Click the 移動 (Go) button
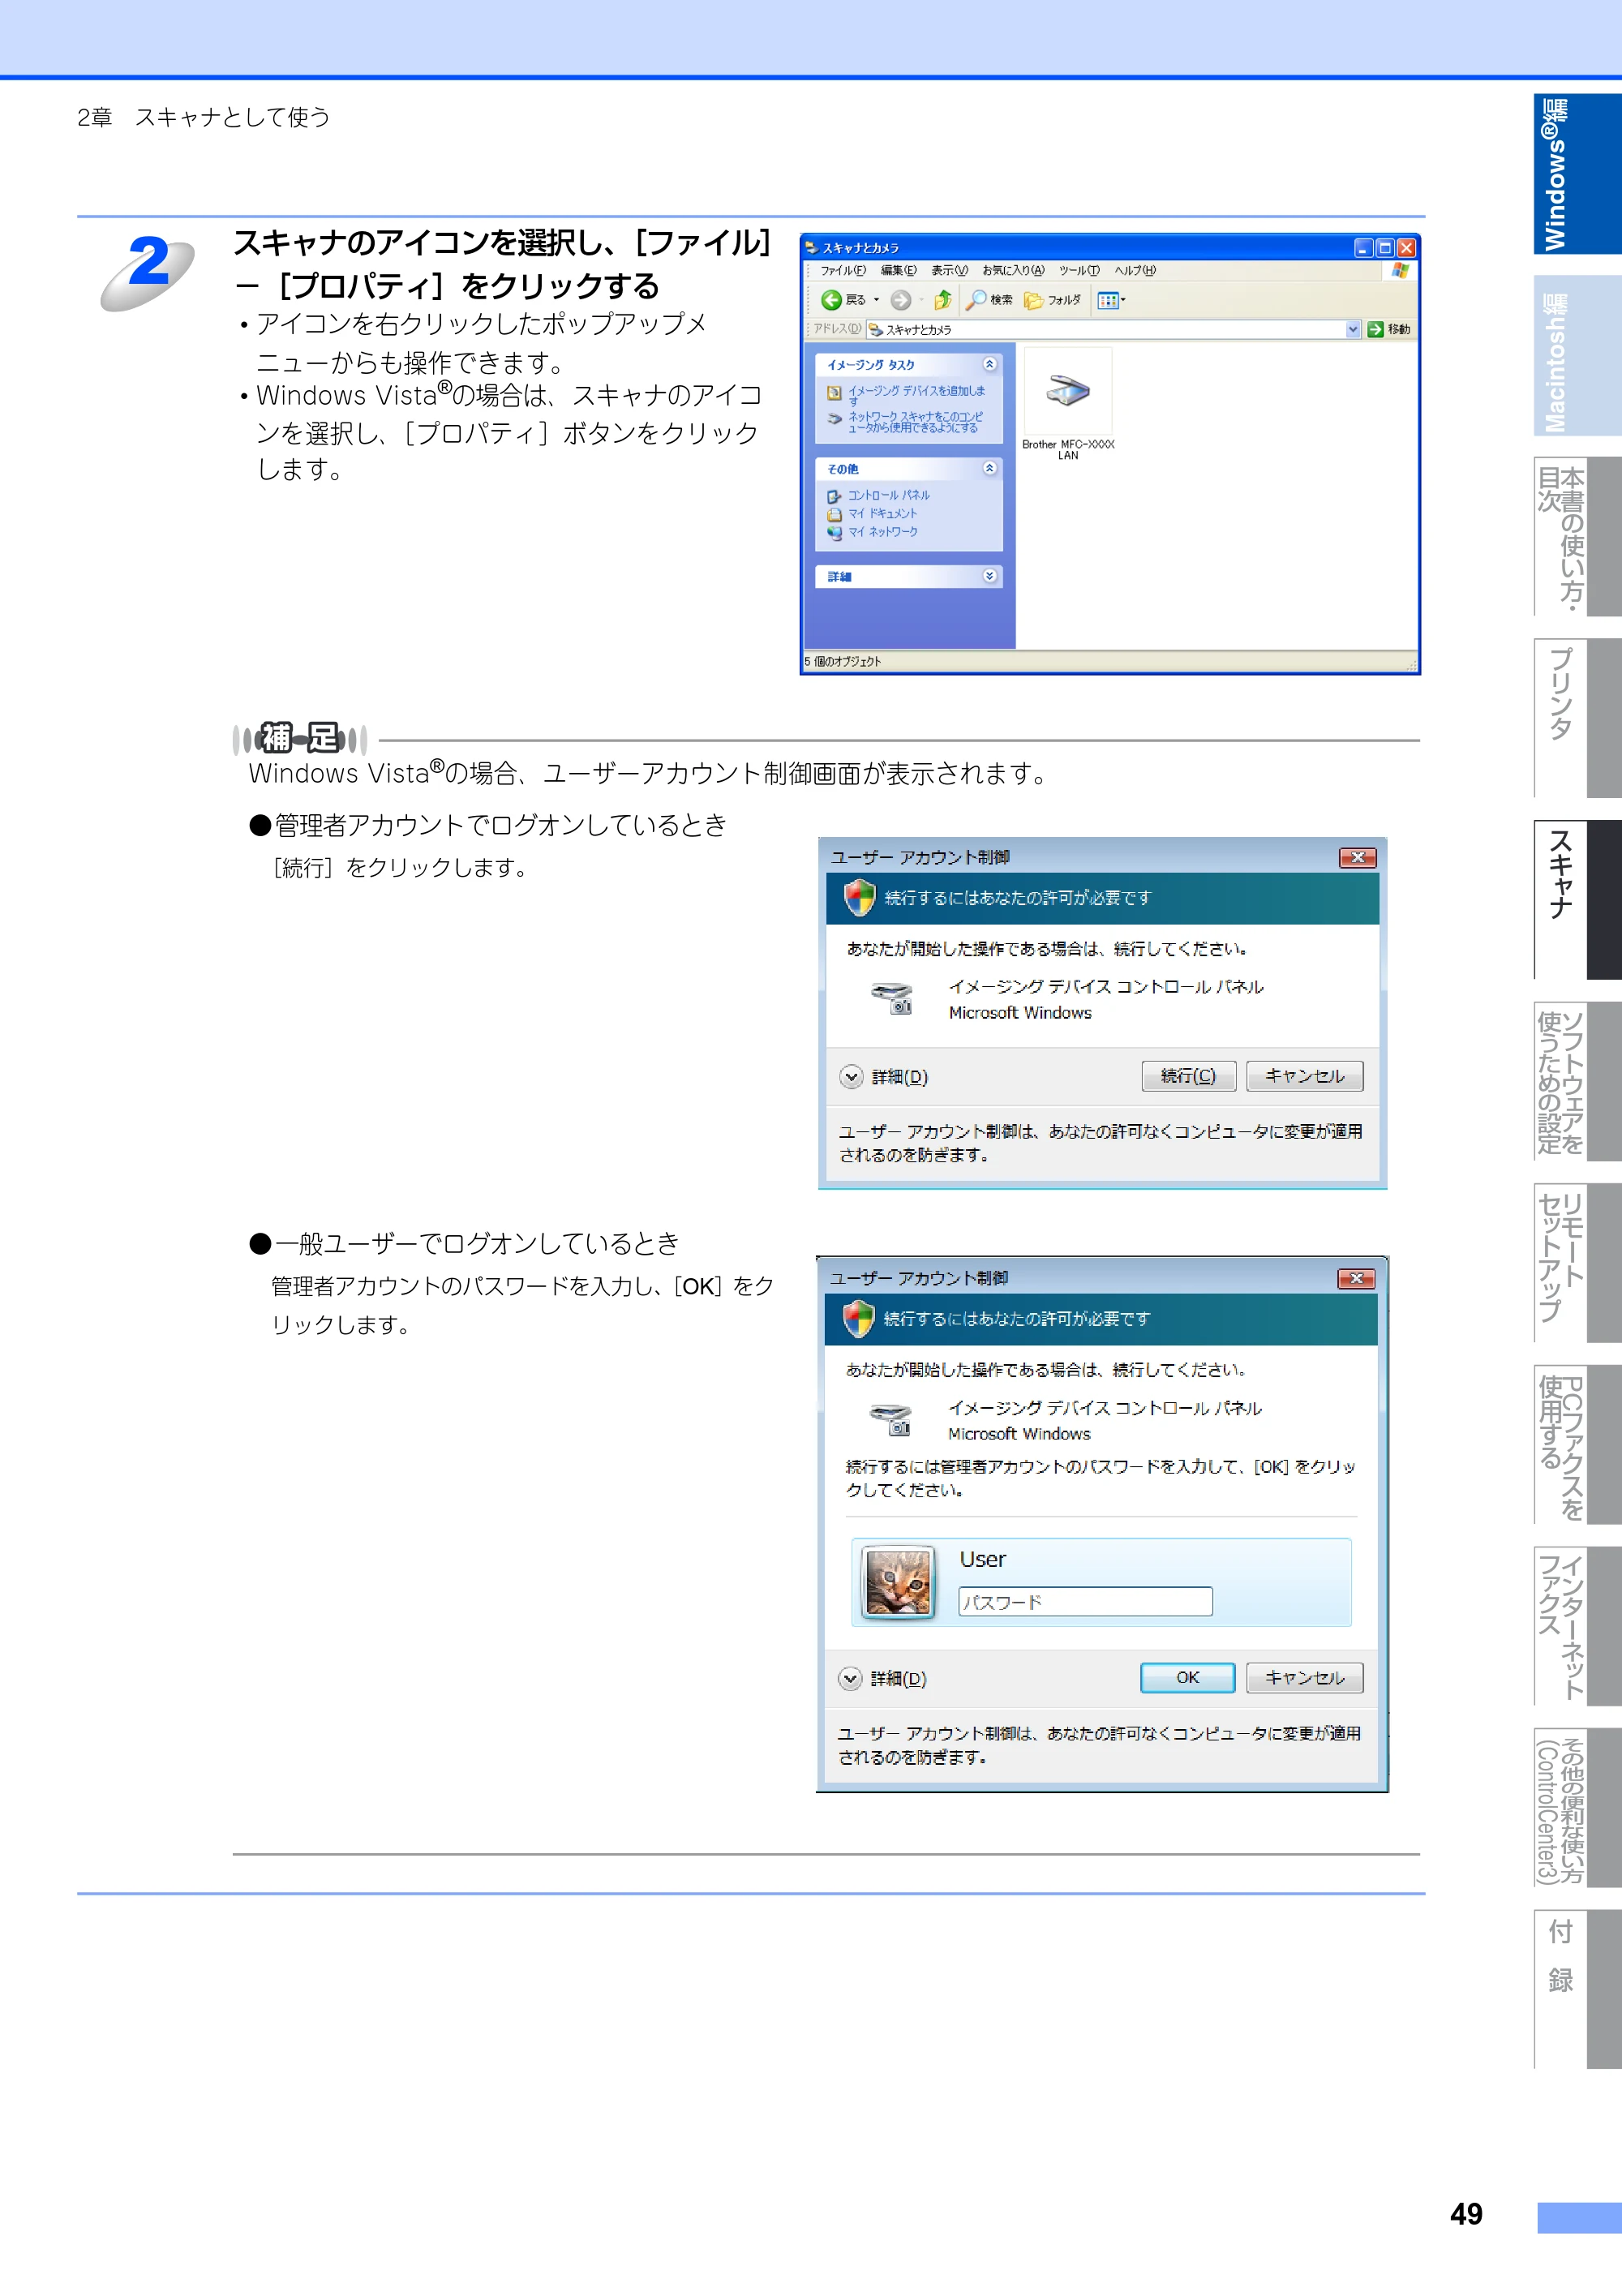 point(1389,329)
